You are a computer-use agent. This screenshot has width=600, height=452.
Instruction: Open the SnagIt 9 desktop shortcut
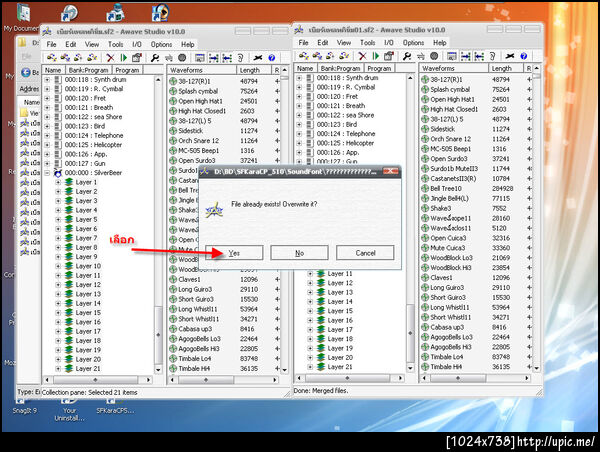click(x=24, y=406)
